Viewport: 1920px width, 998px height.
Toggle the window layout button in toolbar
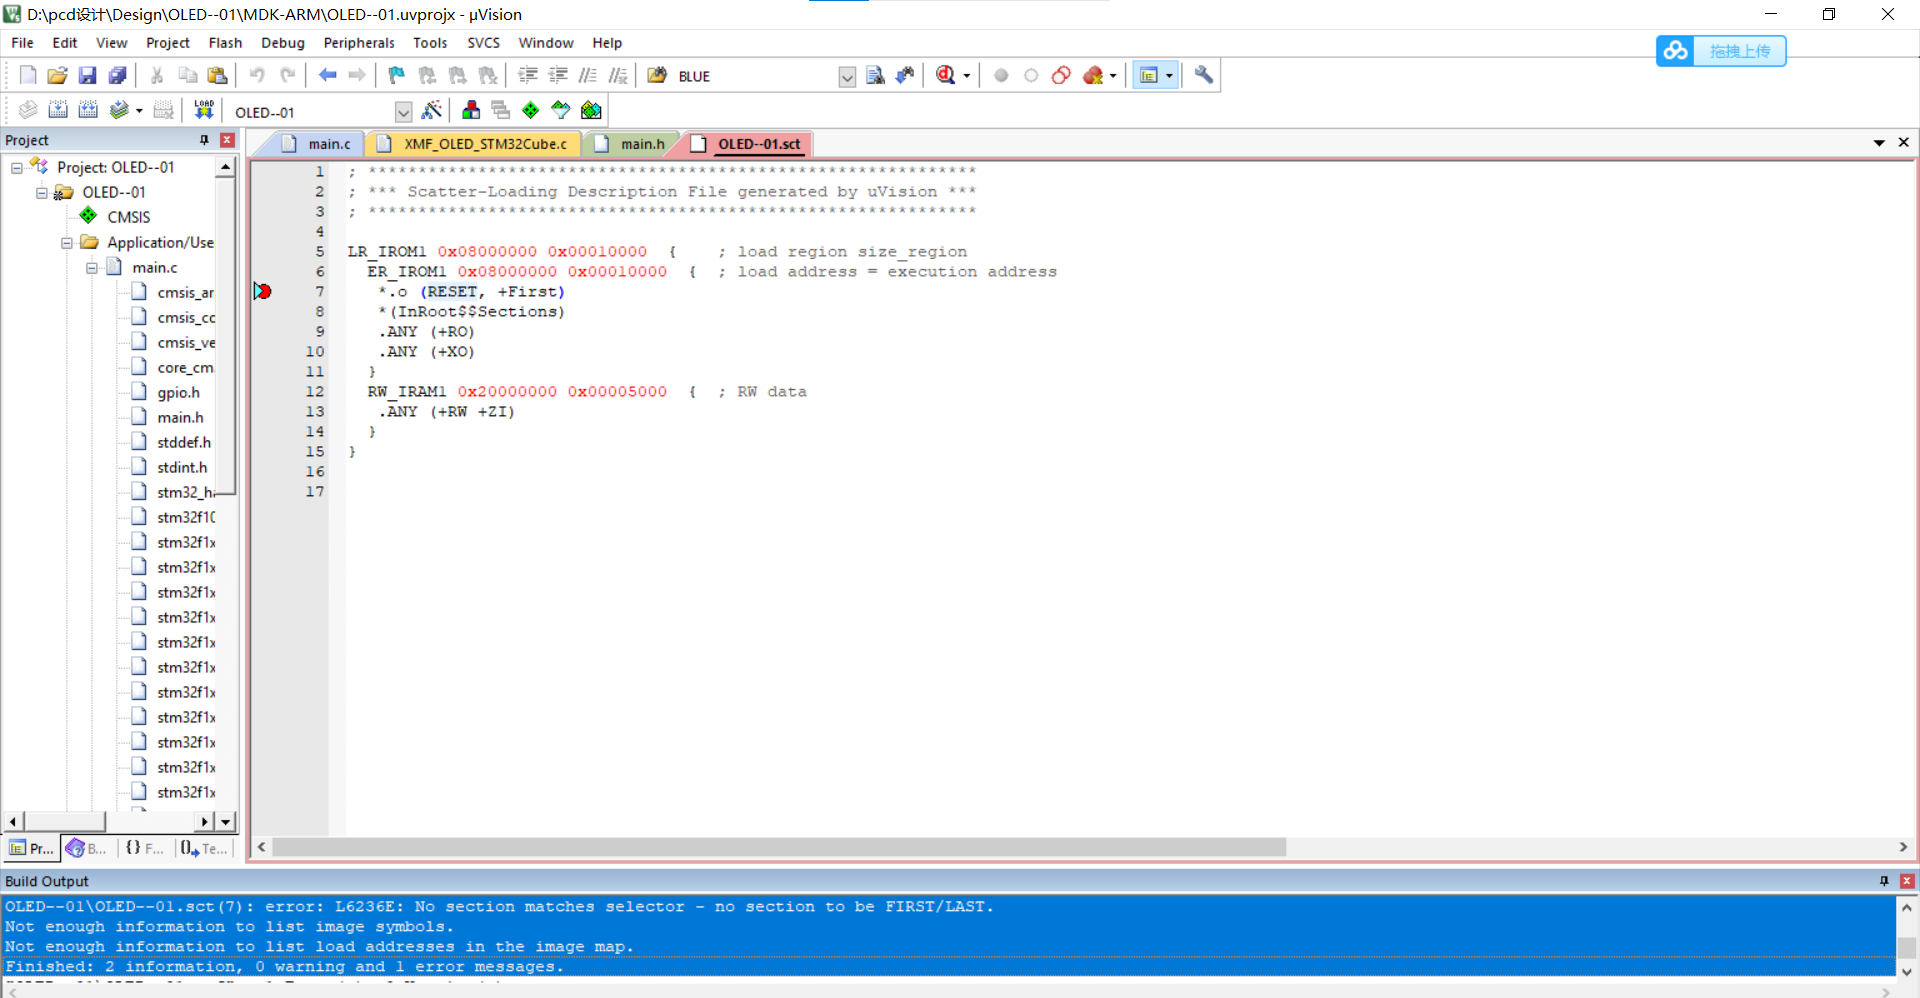coord(1149,75)
